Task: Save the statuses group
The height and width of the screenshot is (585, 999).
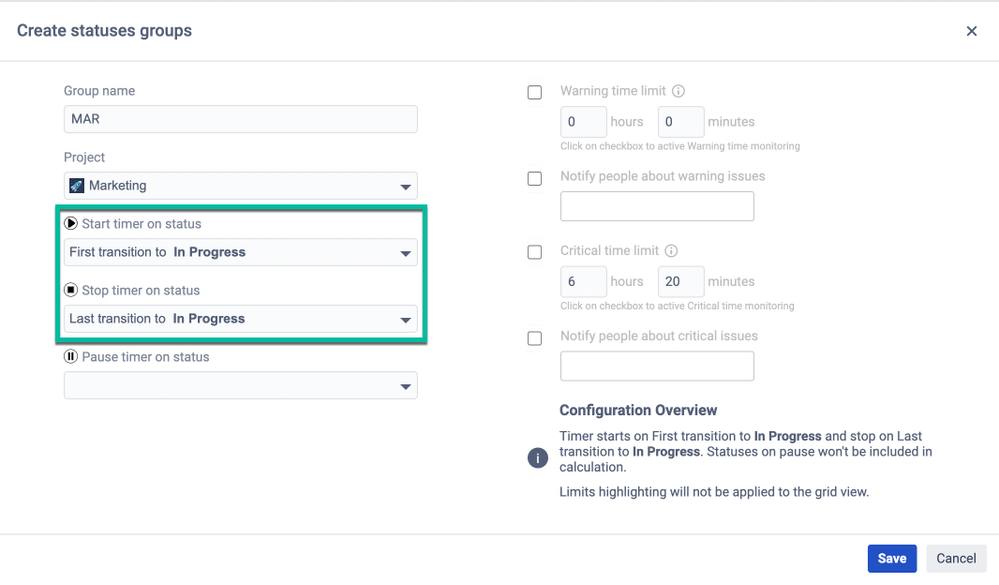Action: 892,559
